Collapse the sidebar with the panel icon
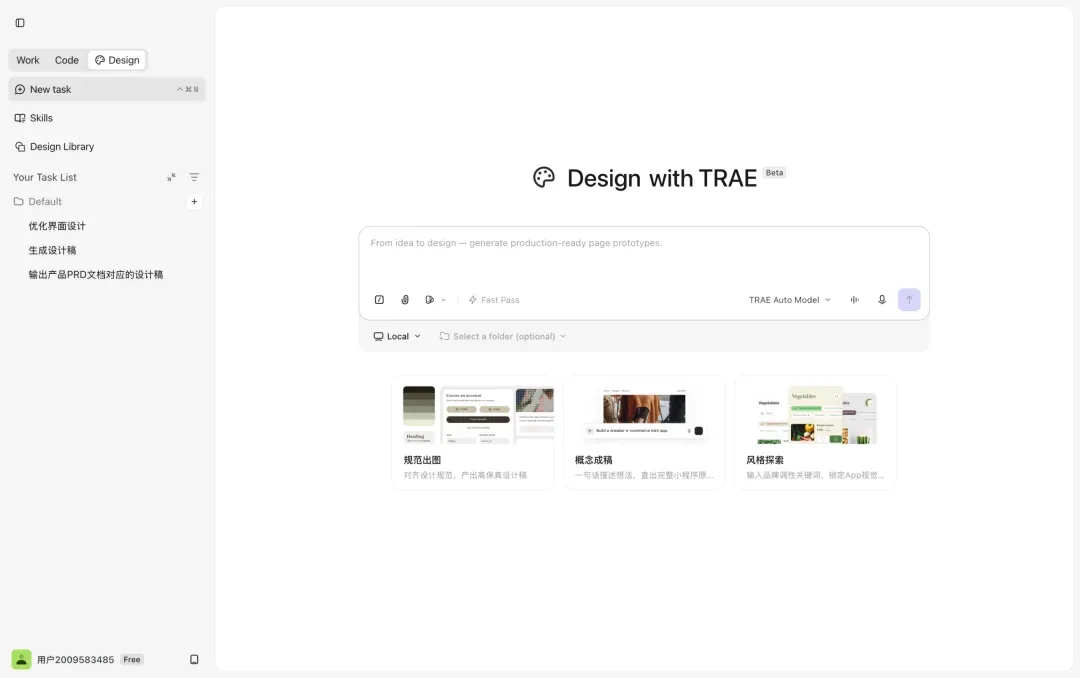Screen dimensions: 1080x678 pos(20,23)
